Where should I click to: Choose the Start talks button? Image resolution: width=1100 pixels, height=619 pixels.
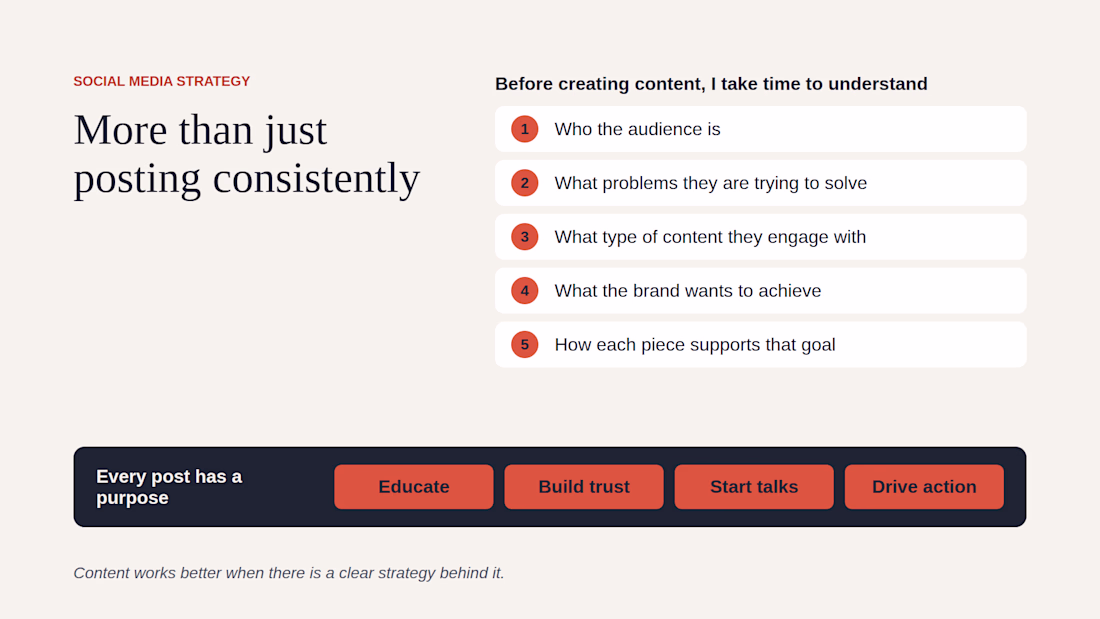[x=754, y=486]
